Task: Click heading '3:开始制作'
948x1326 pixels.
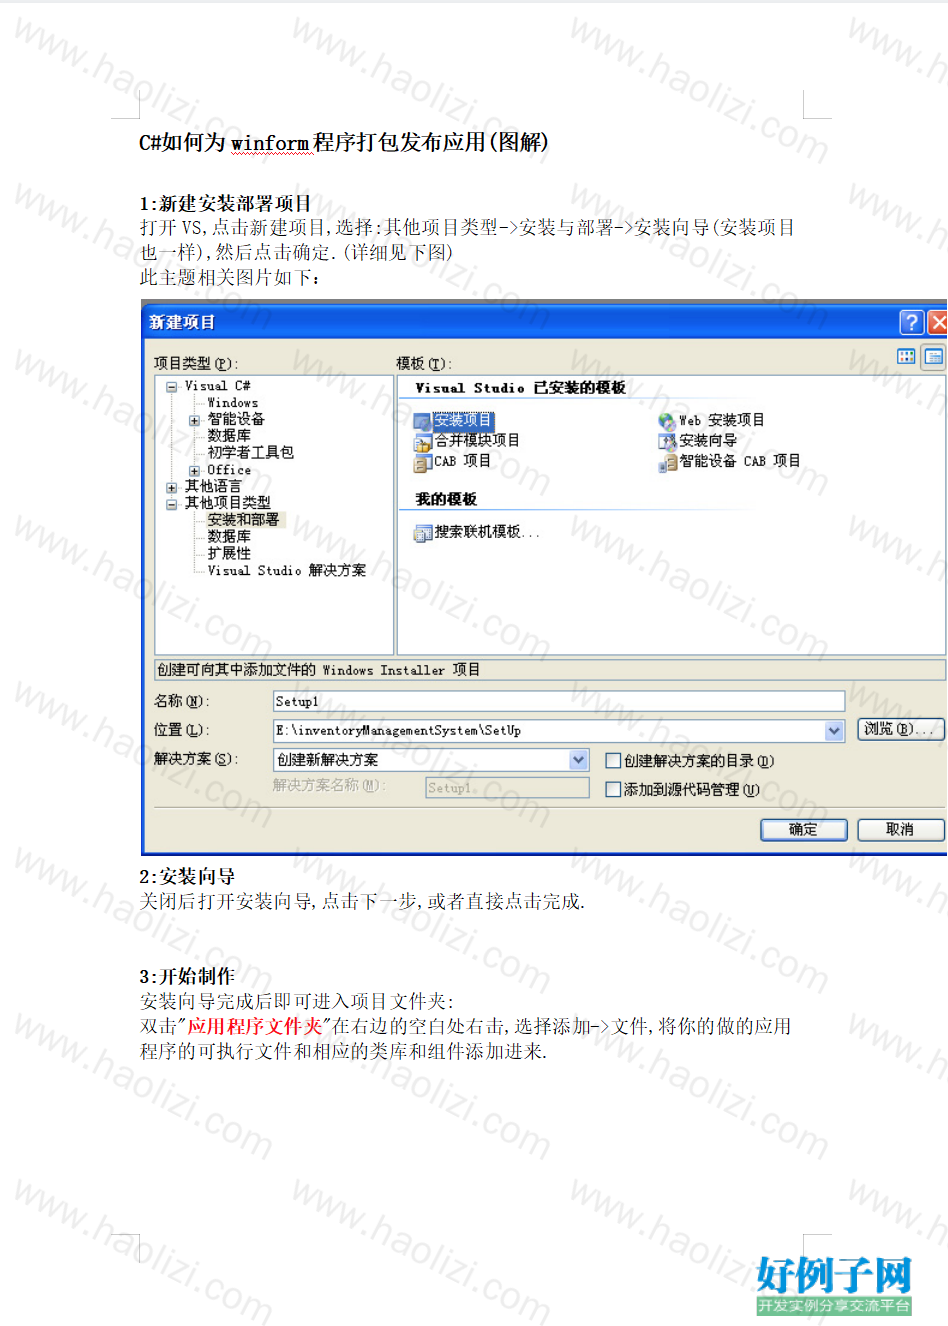Action: (x=187, y=977)
